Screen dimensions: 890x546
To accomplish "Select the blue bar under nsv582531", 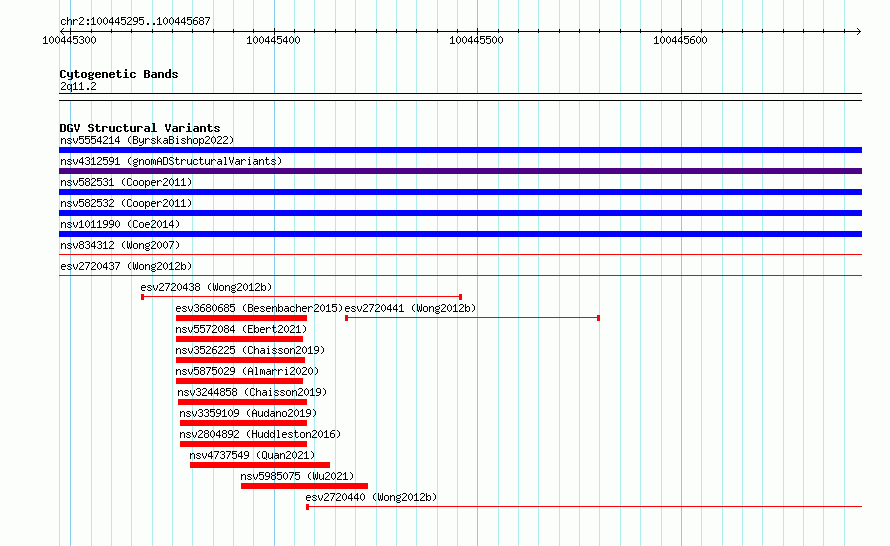I will pos(460,192).
